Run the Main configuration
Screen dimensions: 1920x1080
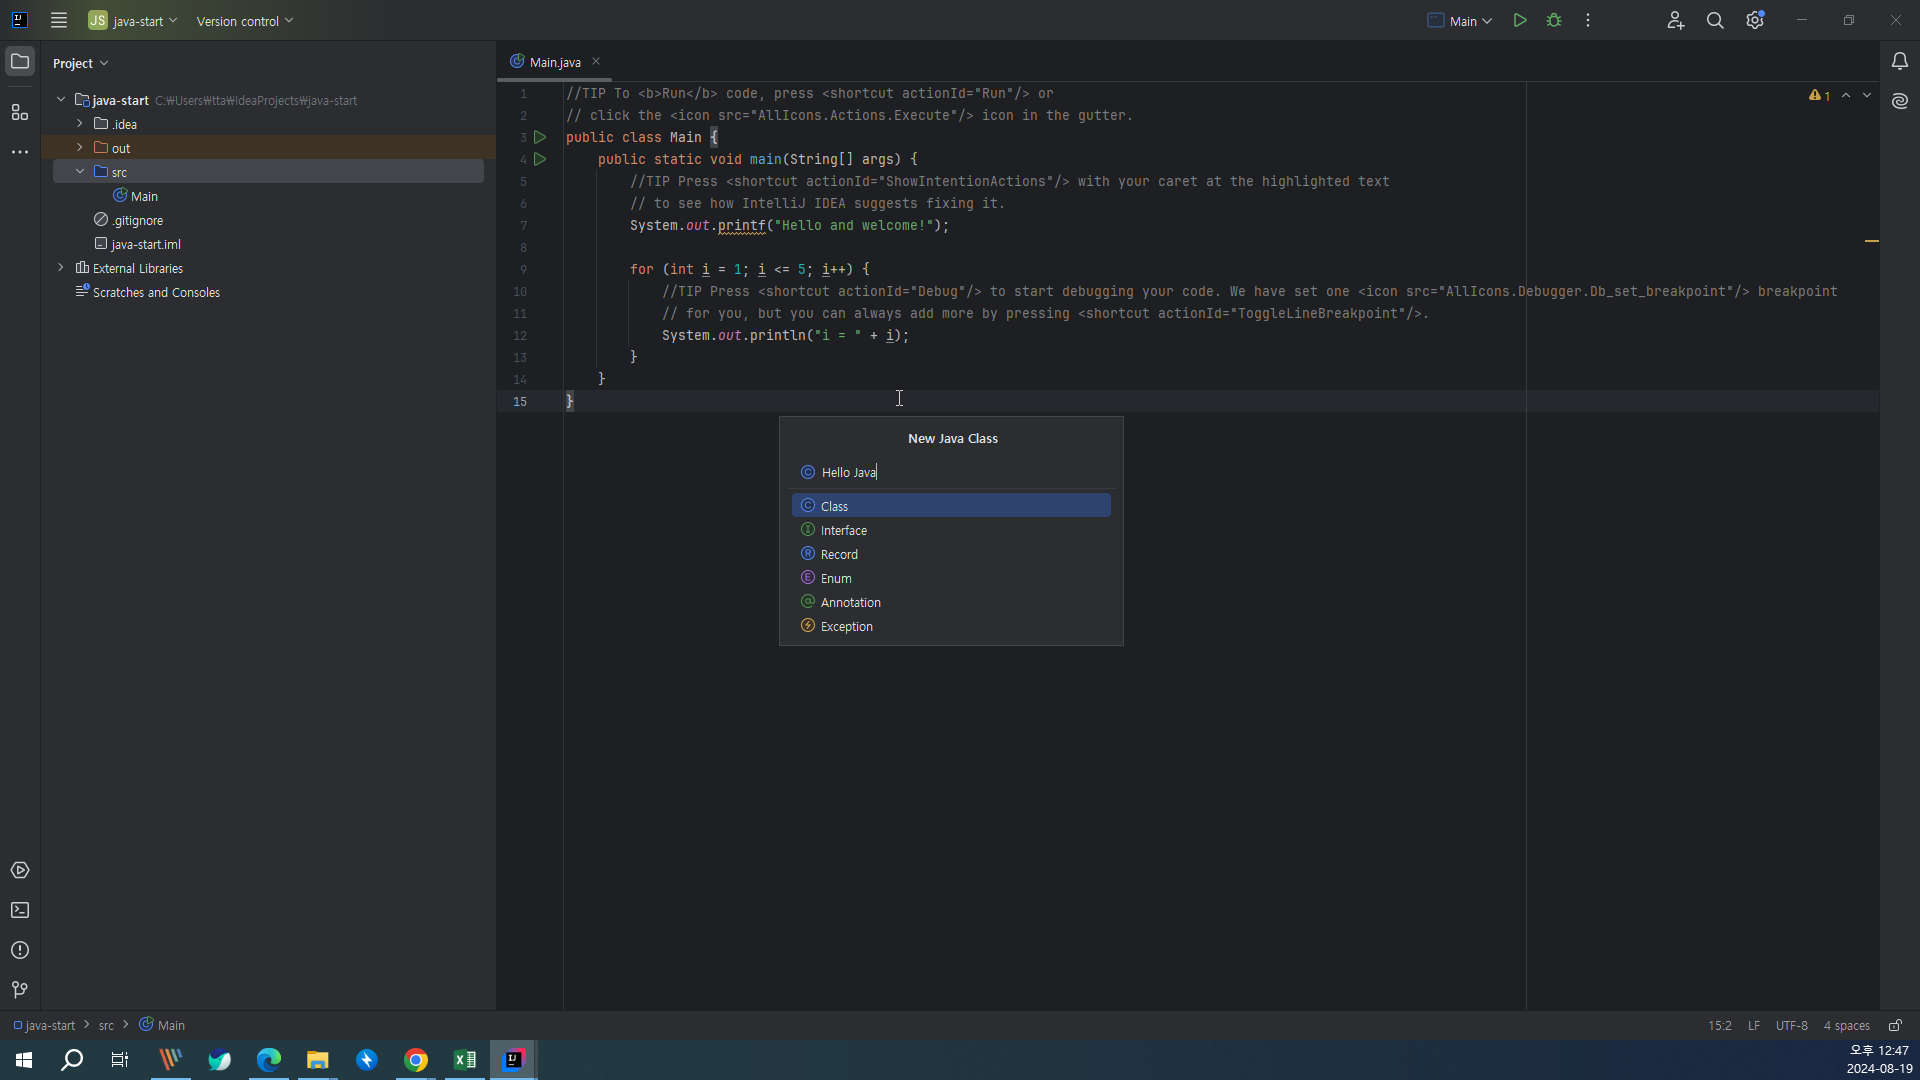pos(1520,20)
